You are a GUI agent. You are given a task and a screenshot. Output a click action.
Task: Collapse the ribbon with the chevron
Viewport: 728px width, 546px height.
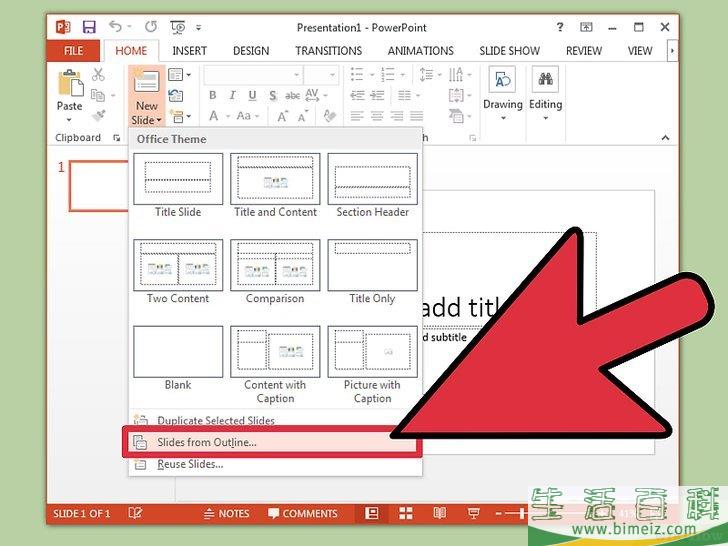coord(665,137)
